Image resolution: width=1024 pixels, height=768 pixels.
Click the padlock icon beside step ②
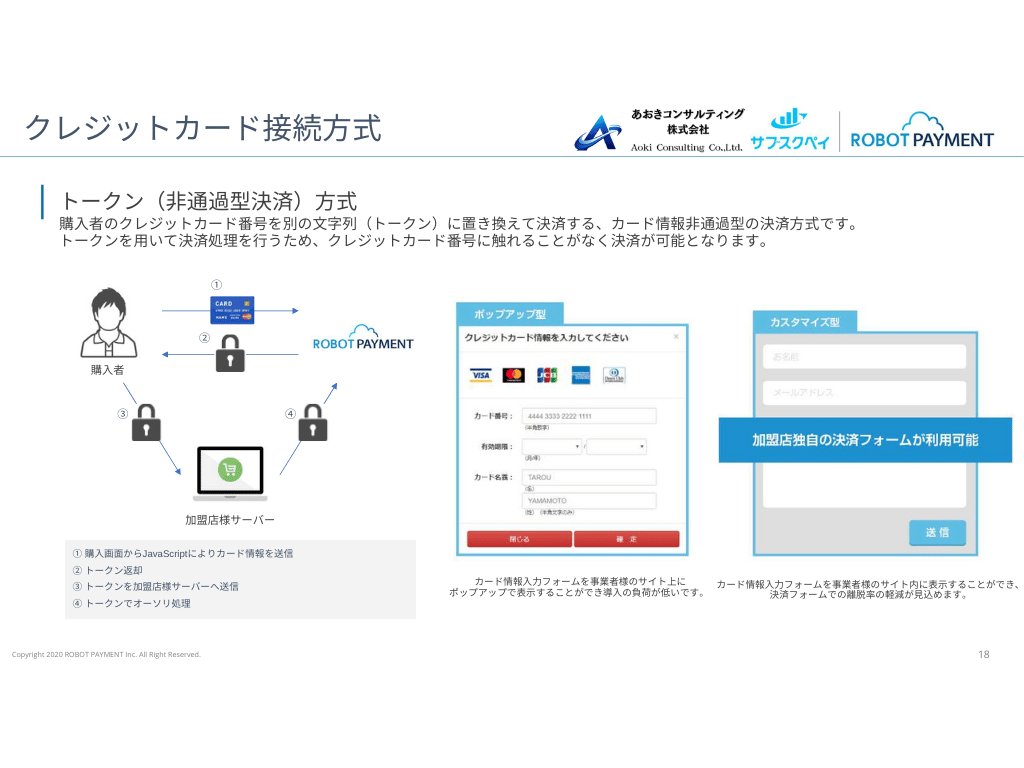tap(231, 353)
